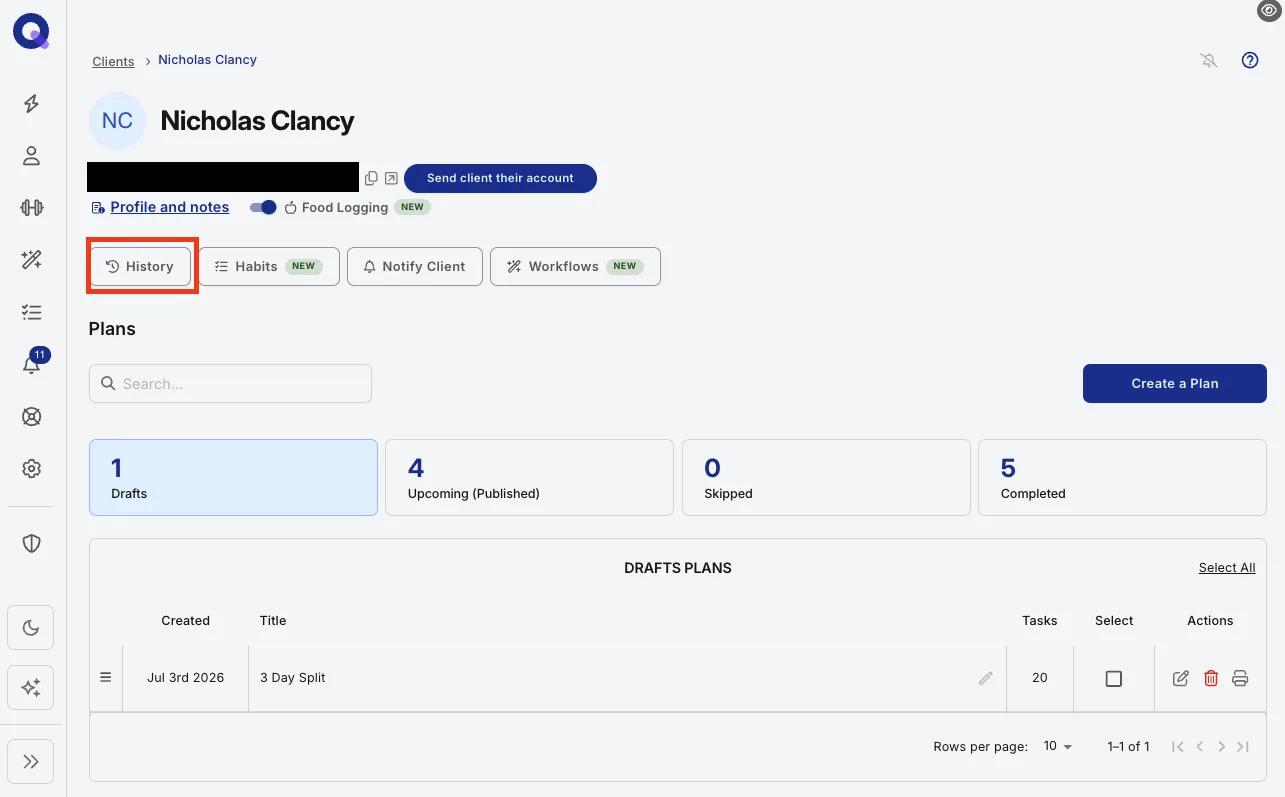The width and height of the screenshot is (1285, 797).
Task: Click the Jul 3rd 2026 created date
Action: click(x=186, y=678)
